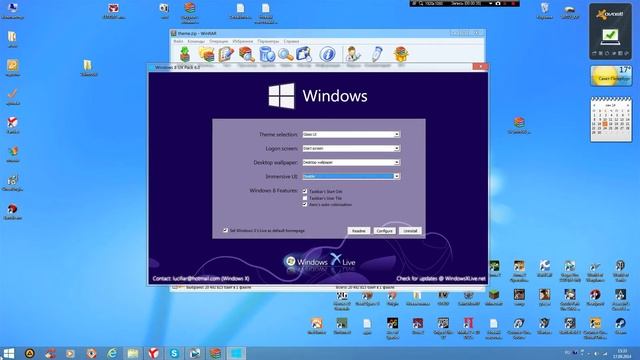
Task: Click the weather gadget showing 17°
Action: tap(611, 76)
